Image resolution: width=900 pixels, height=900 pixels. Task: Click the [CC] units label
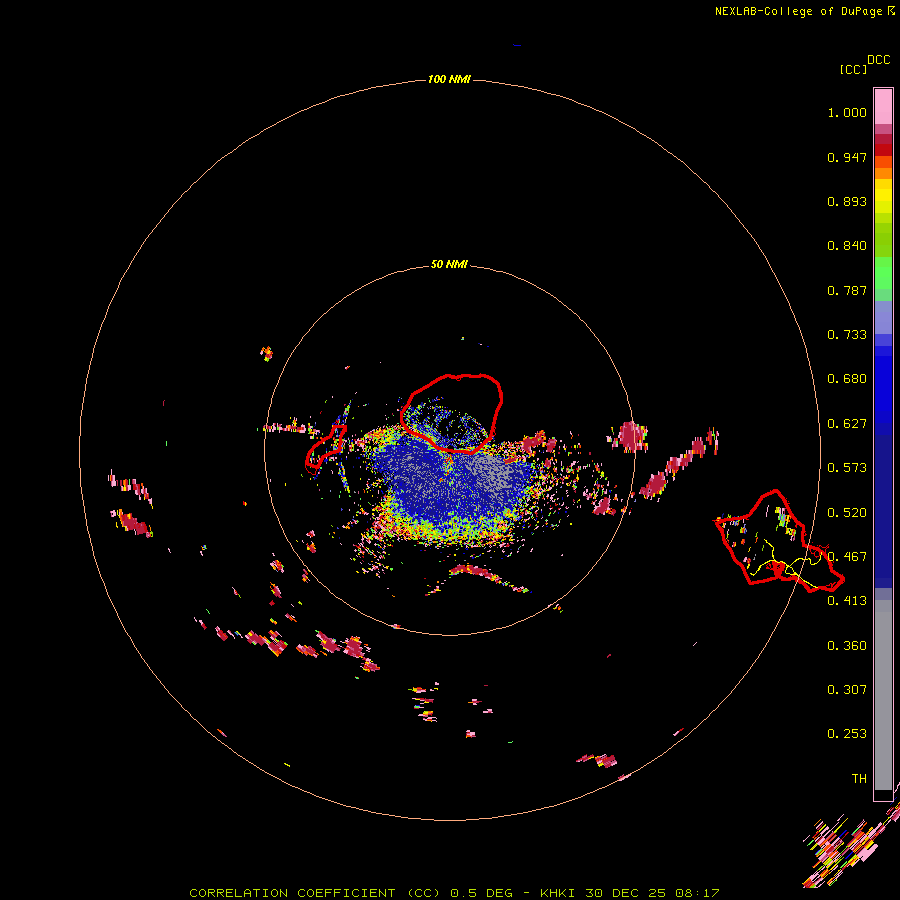pyautogui.click(x=853, y=69)
